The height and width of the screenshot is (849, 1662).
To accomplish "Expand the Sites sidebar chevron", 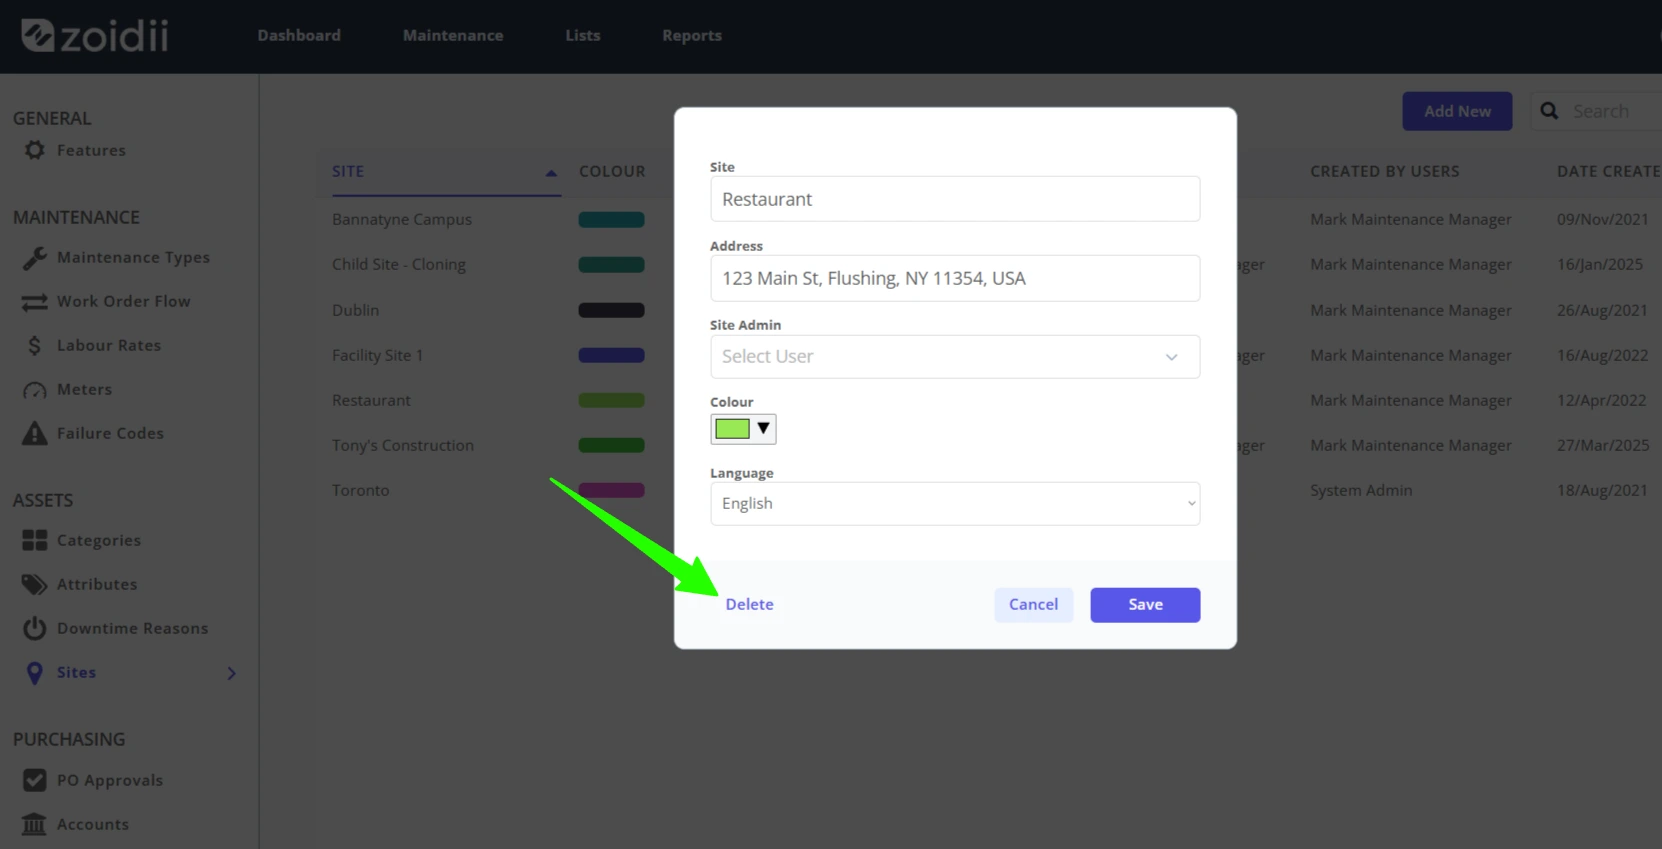I will pos(232,673).
